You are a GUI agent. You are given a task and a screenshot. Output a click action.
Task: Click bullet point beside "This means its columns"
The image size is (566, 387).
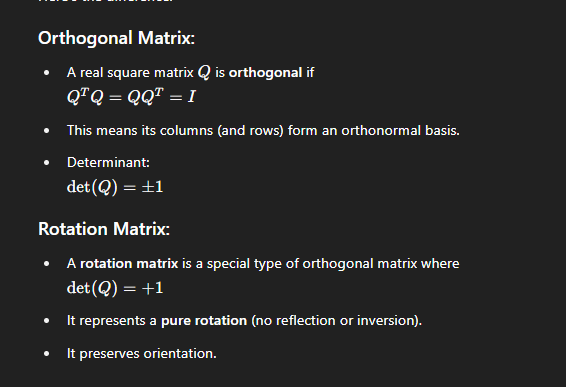pyautogui.click(x=46, y=130)
